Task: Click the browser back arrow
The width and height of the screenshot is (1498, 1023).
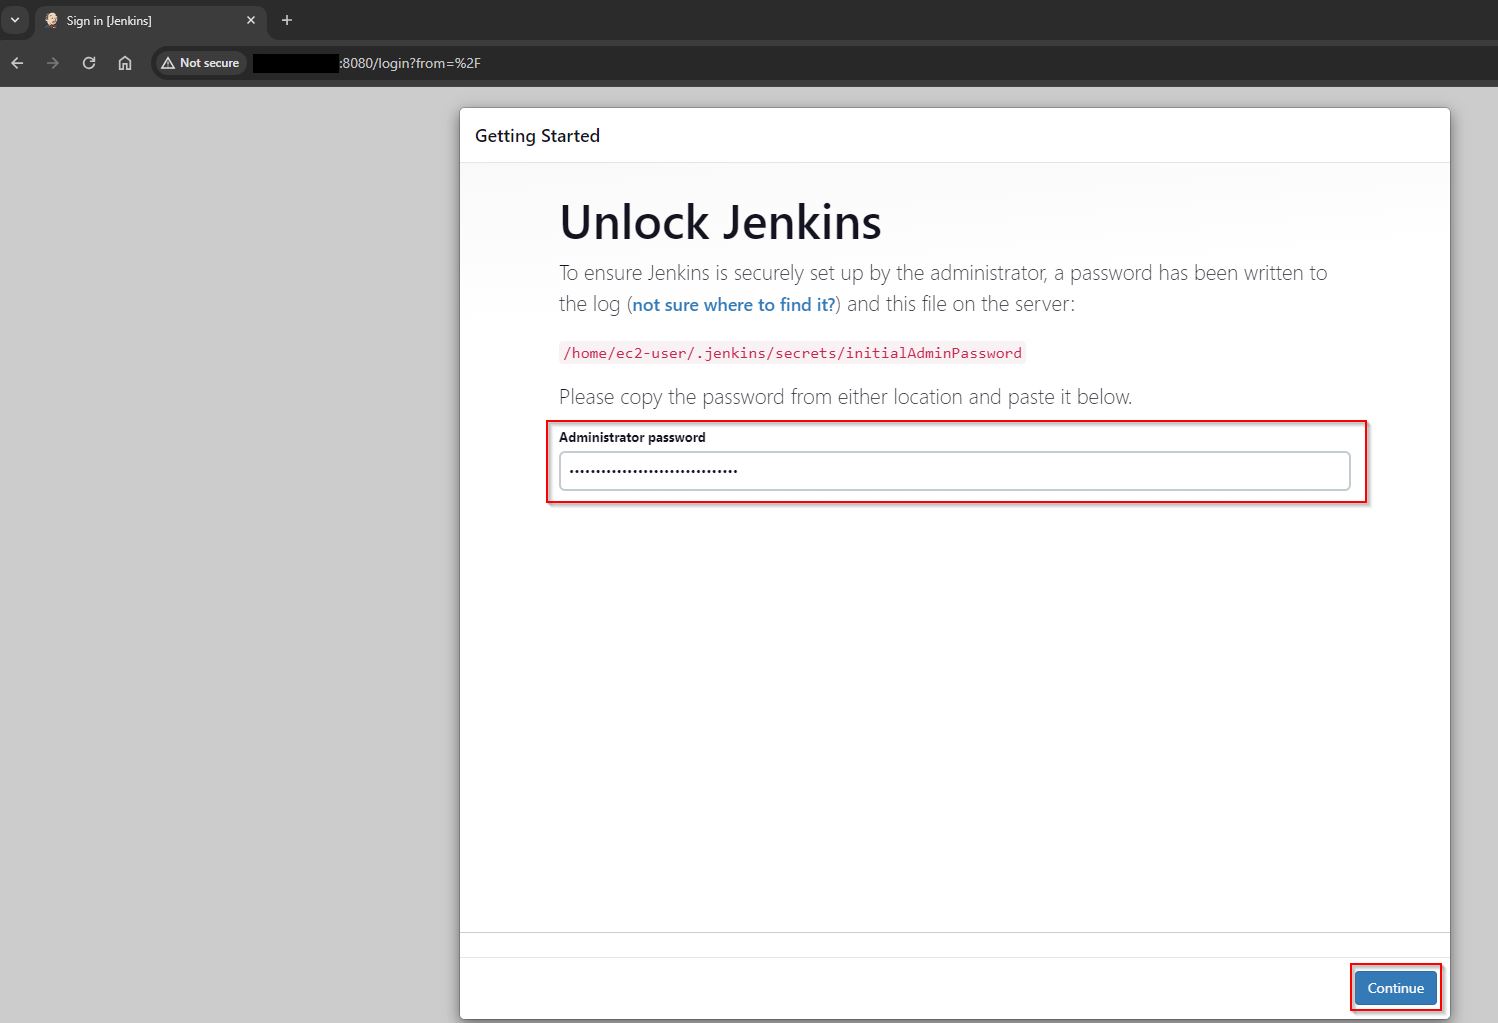Action: (x=17, y=63)
